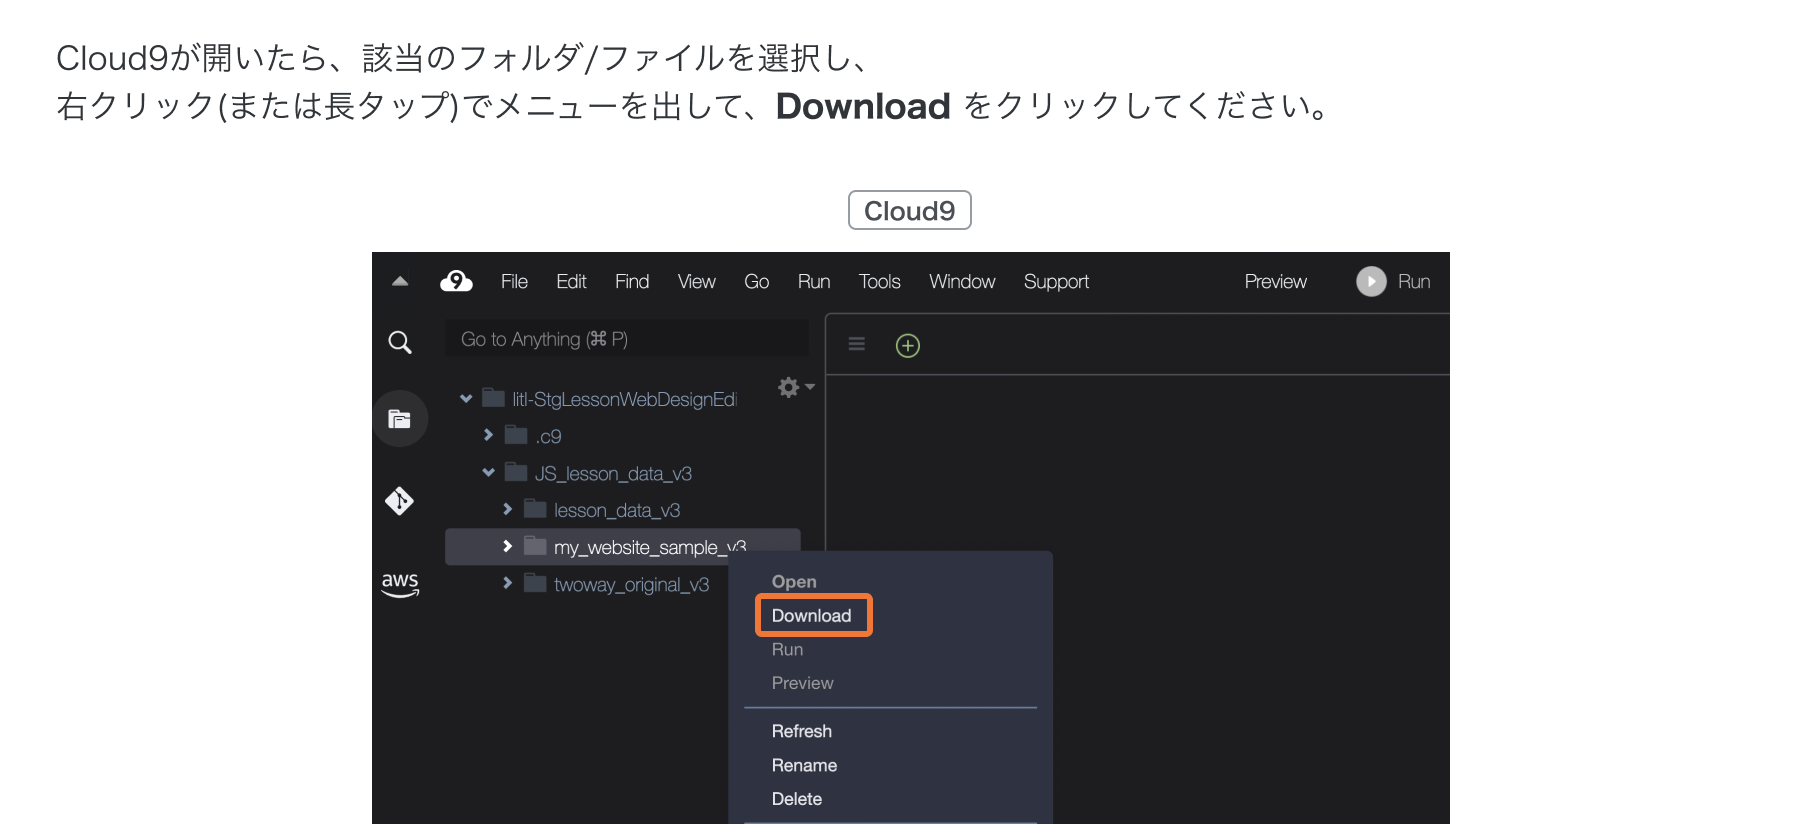Image resolution: width=1820 pixels, height=840 pixels.
Task: Collapse the JS_lesson_data_v3 folder
Action: click(x=488, y=473)
